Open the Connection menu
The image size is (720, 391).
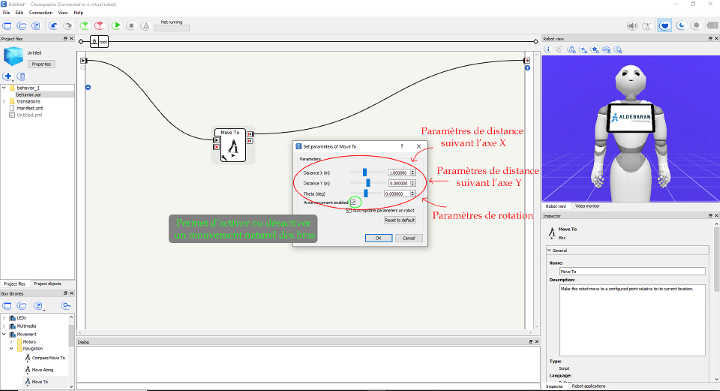click(40, 12)
